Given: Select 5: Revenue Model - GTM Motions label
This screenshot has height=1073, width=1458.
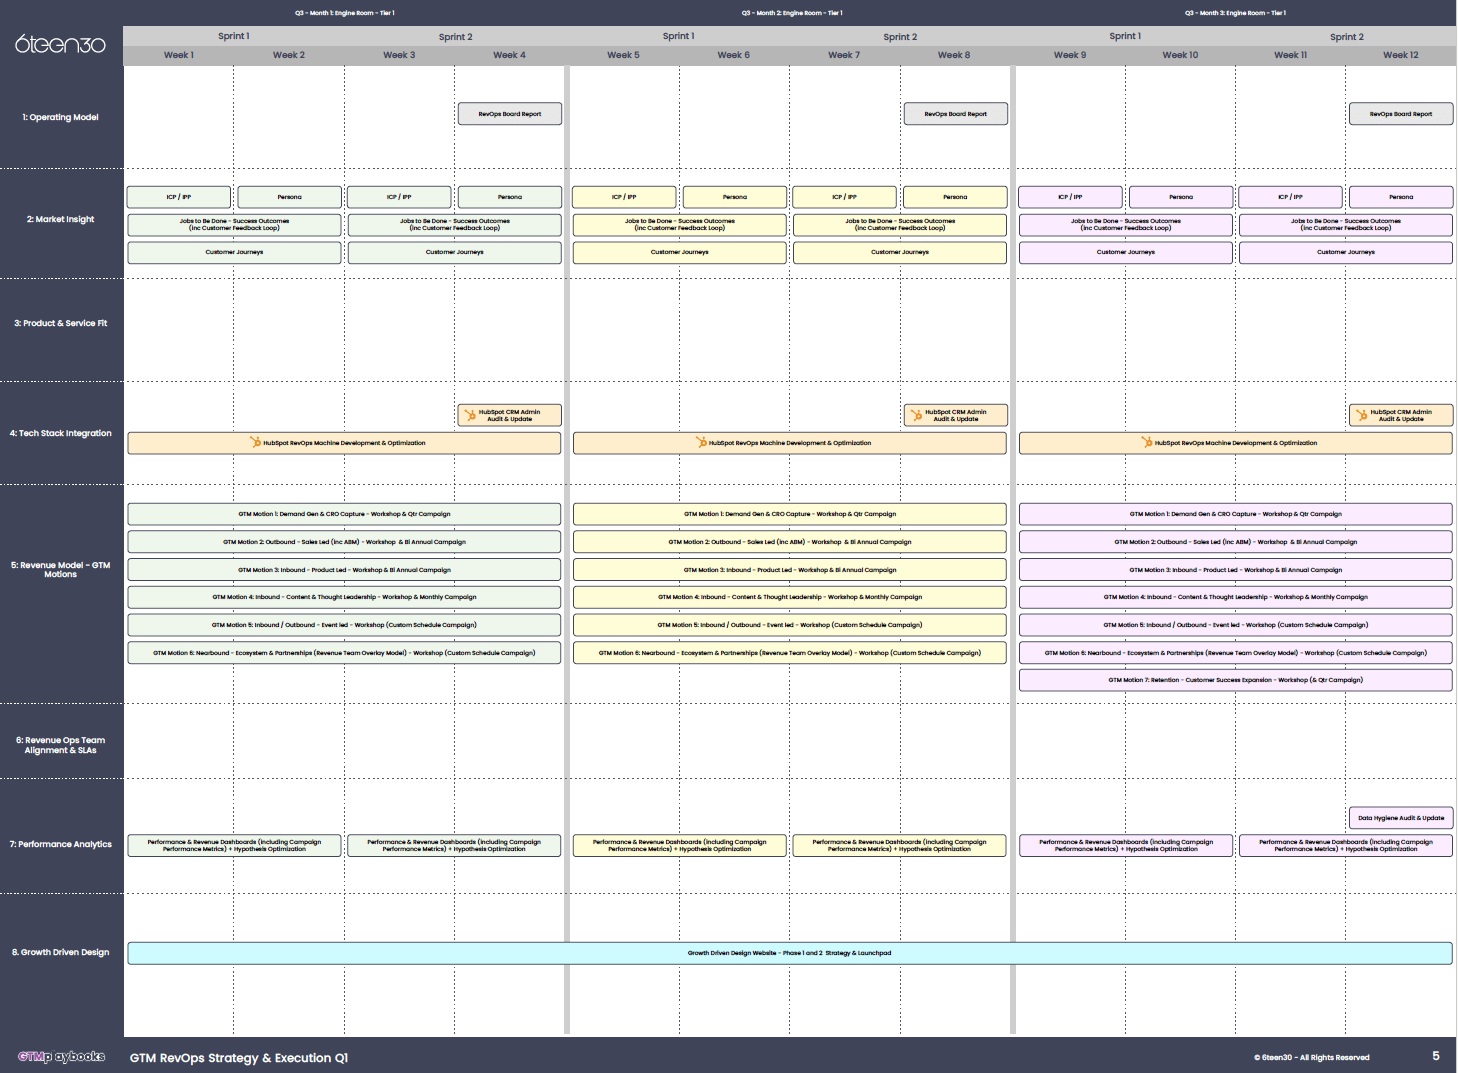Looking at the screenshot, I should 61,569.
